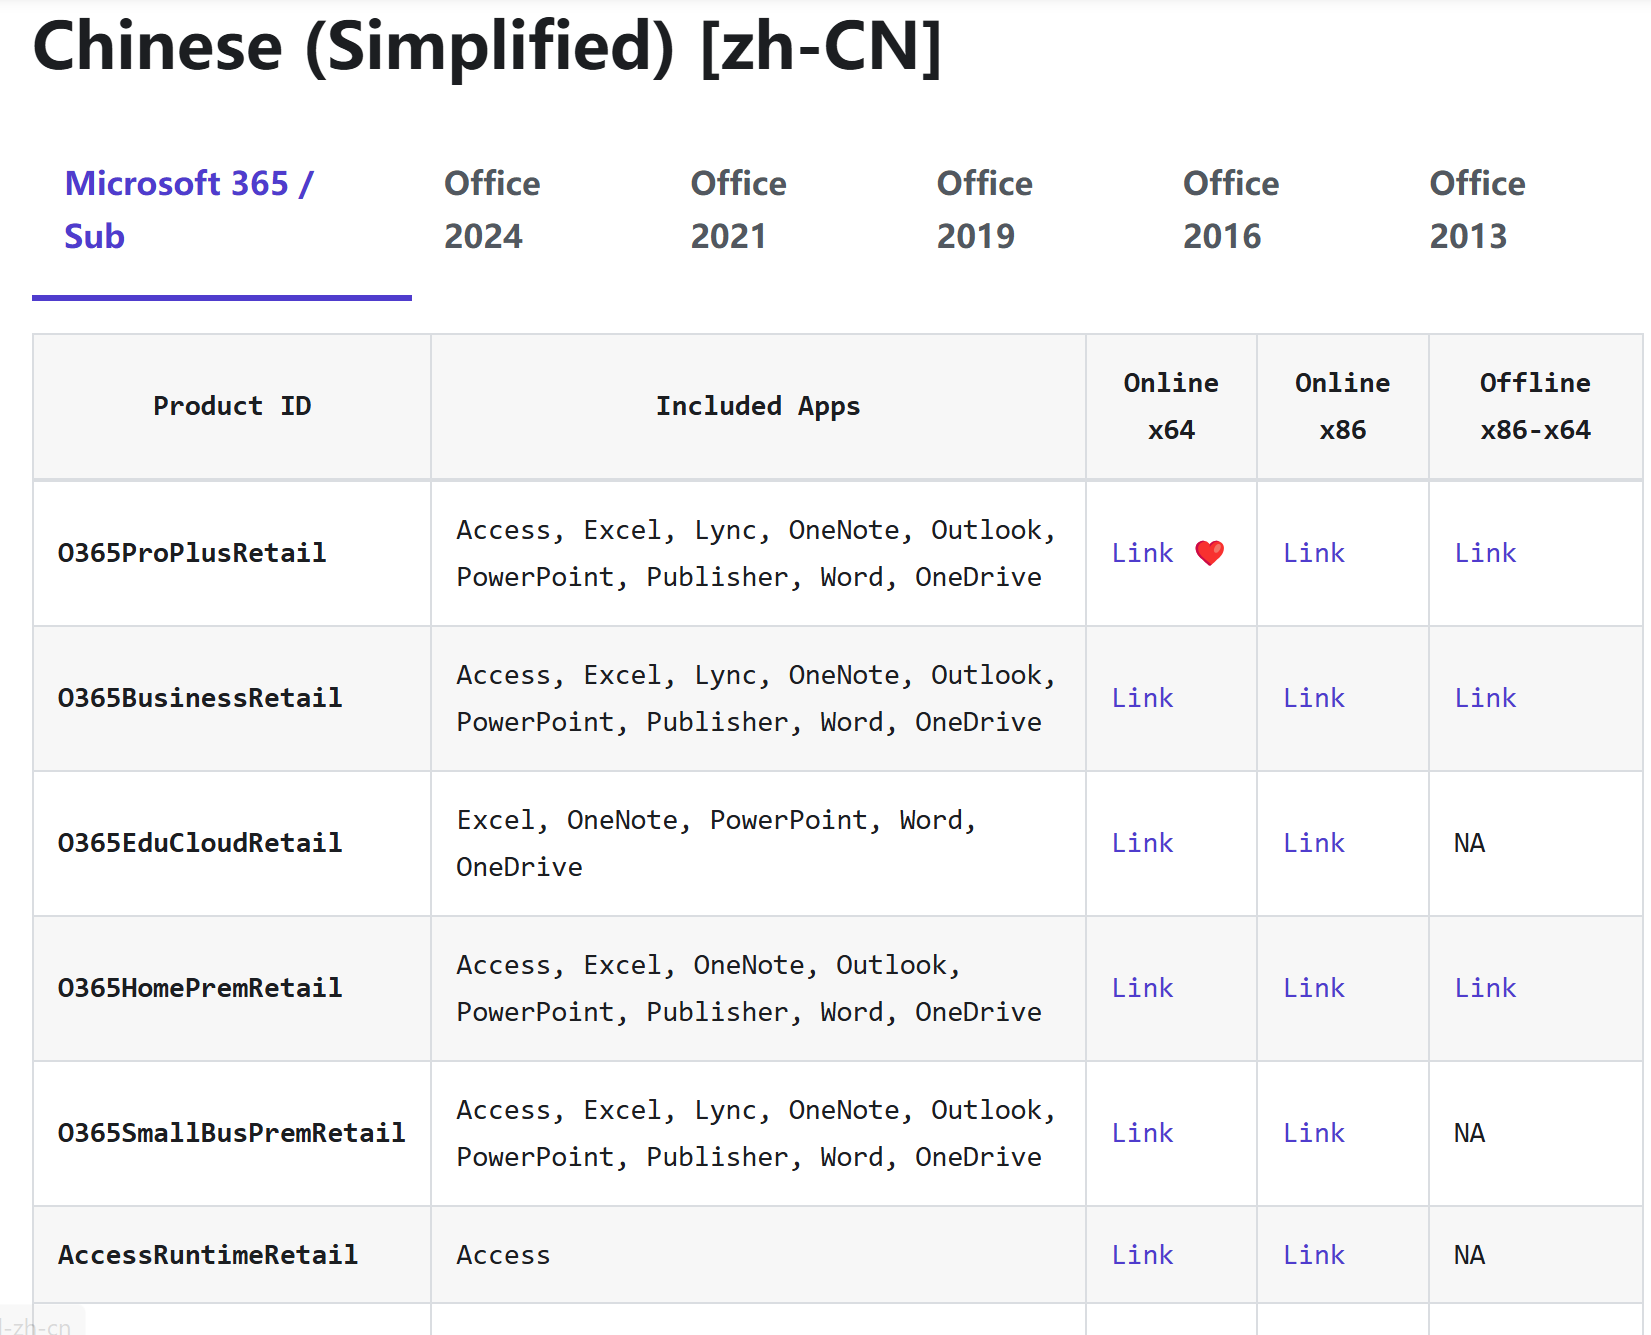Select the O365SmallBusPremRetail product ID text
This screenshot has height=1335, width=1651.
(231, 1133)
